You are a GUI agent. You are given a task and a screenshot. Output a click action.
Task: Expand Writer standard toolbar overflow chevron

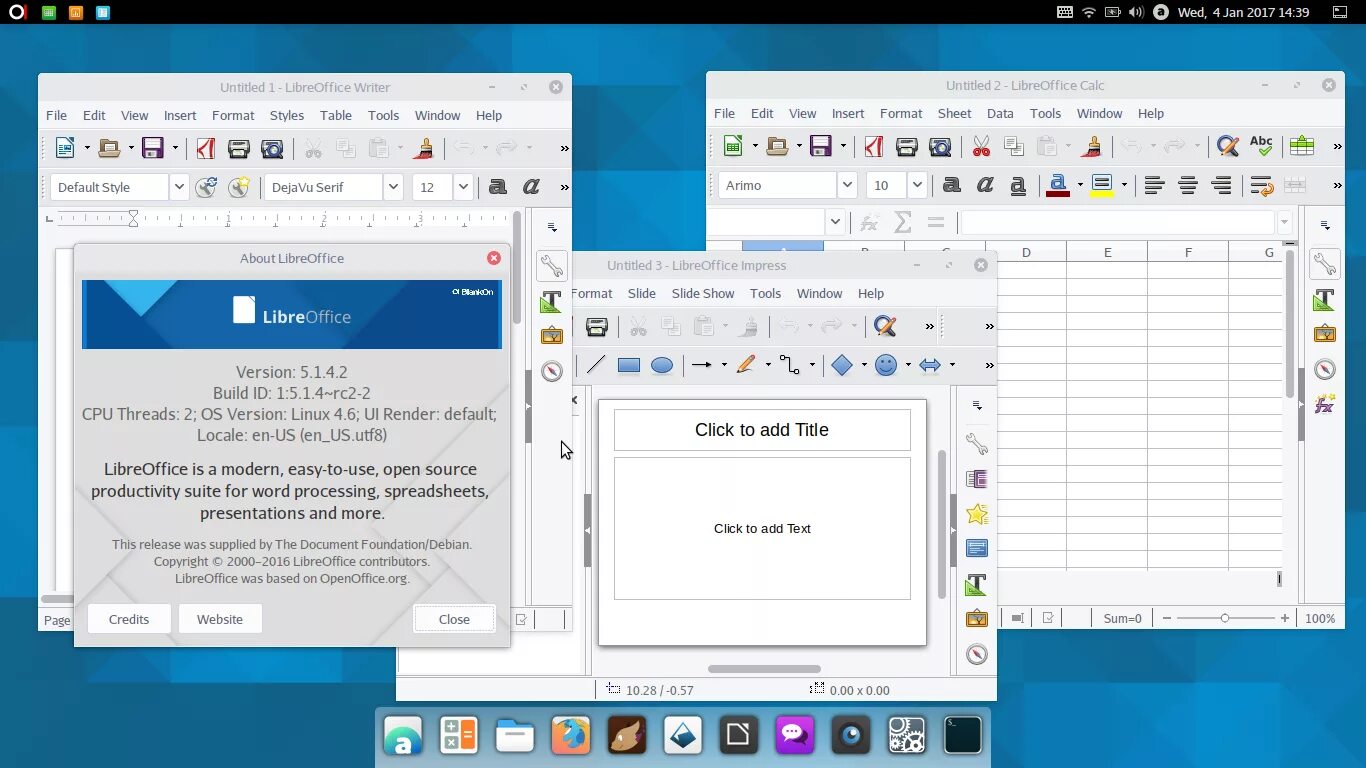tap(564, 148)
